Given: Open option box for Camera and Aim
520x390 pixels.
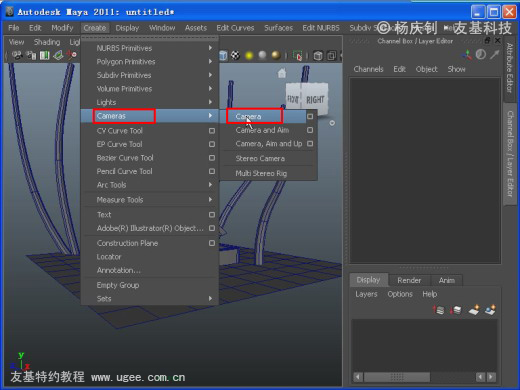Looking at the screenshot, I should [x=310, y=130].
